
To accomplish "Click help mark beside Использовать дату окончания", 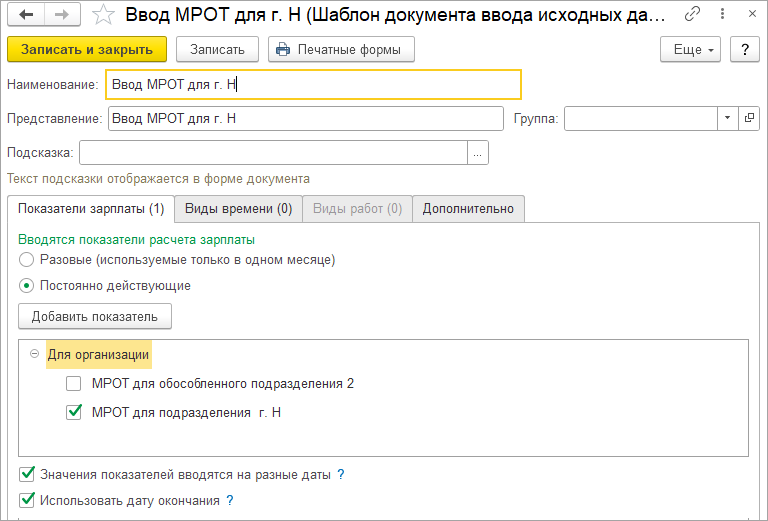I will 229,500.
